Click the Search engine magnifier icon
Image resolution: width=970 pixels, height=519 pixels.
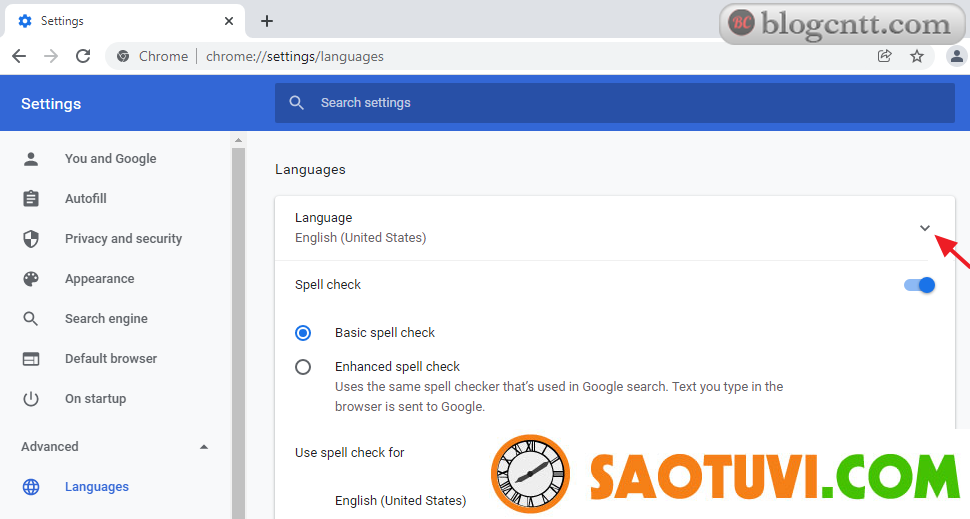click(31, 319)
